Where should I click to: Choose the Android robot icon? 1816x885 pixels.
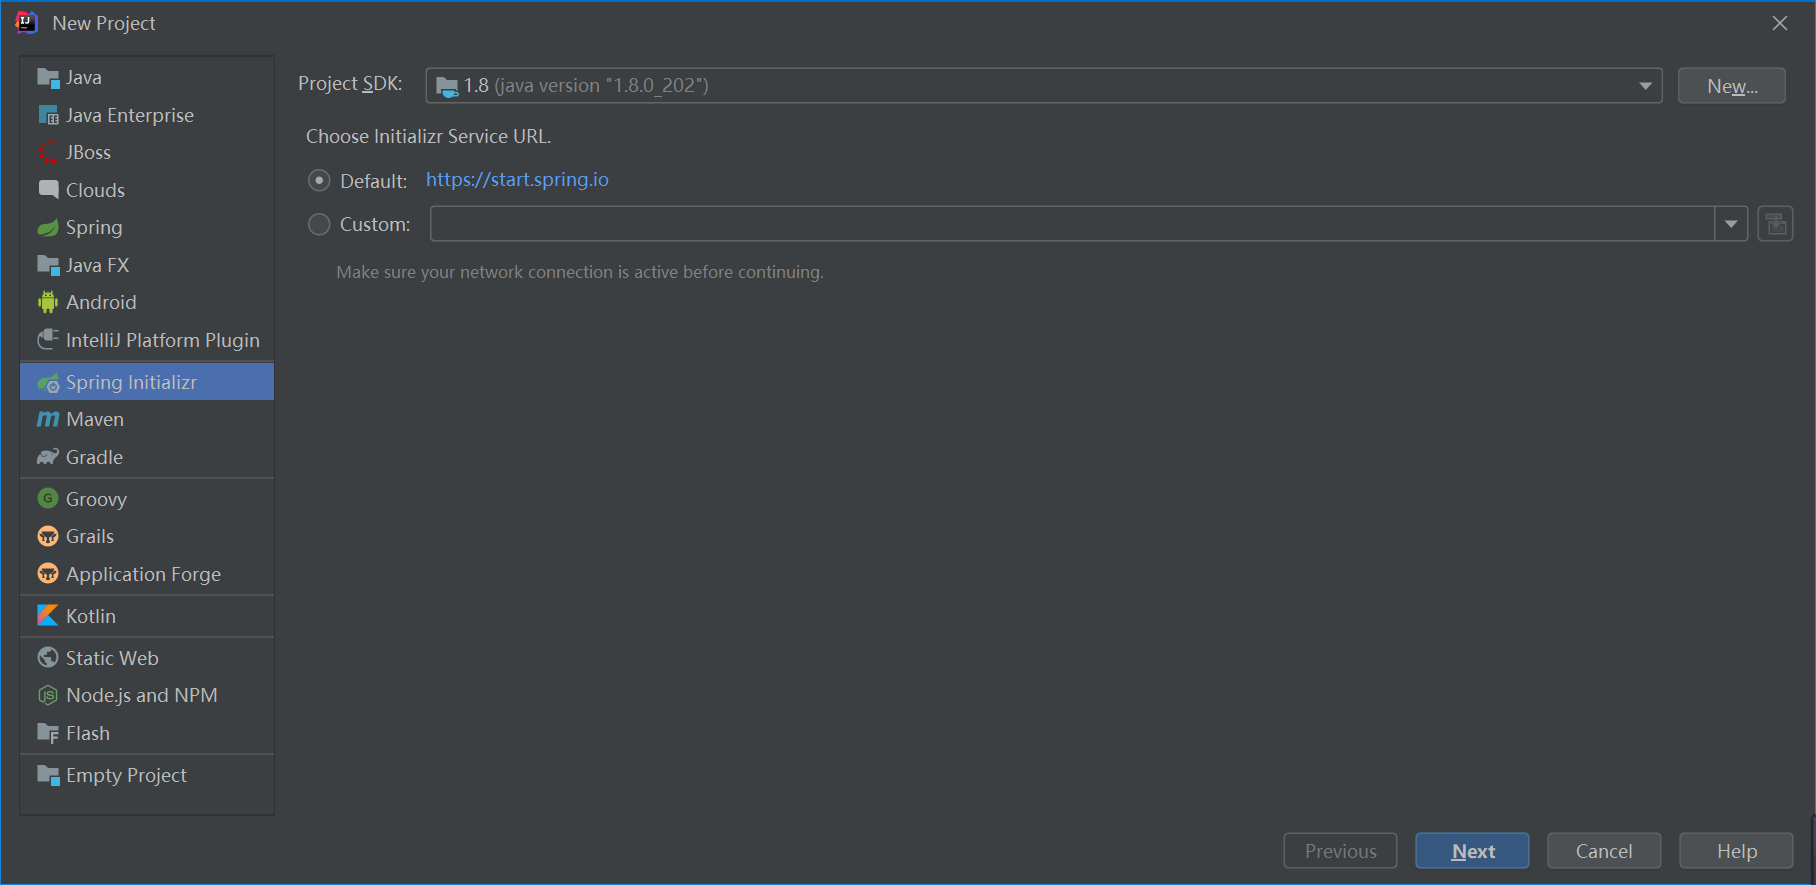click(48, 302)
